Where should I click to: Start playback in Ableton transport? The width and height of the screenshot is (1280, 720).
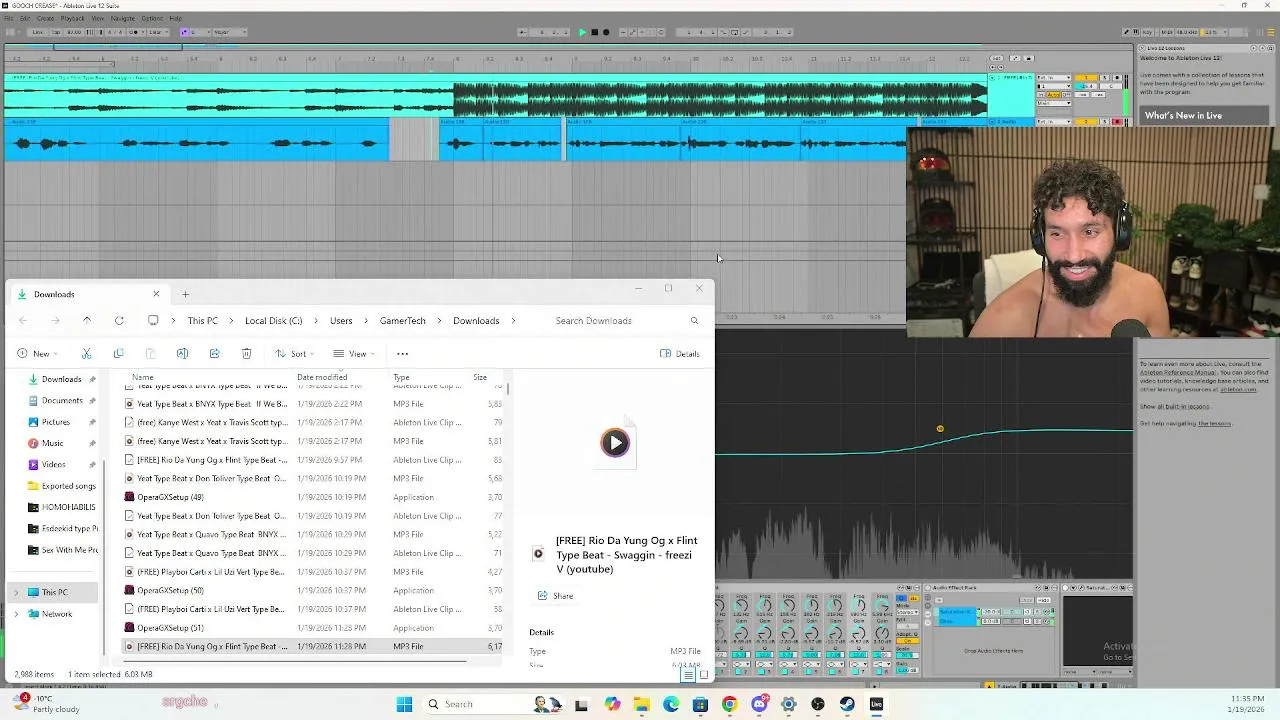[582, 32]
